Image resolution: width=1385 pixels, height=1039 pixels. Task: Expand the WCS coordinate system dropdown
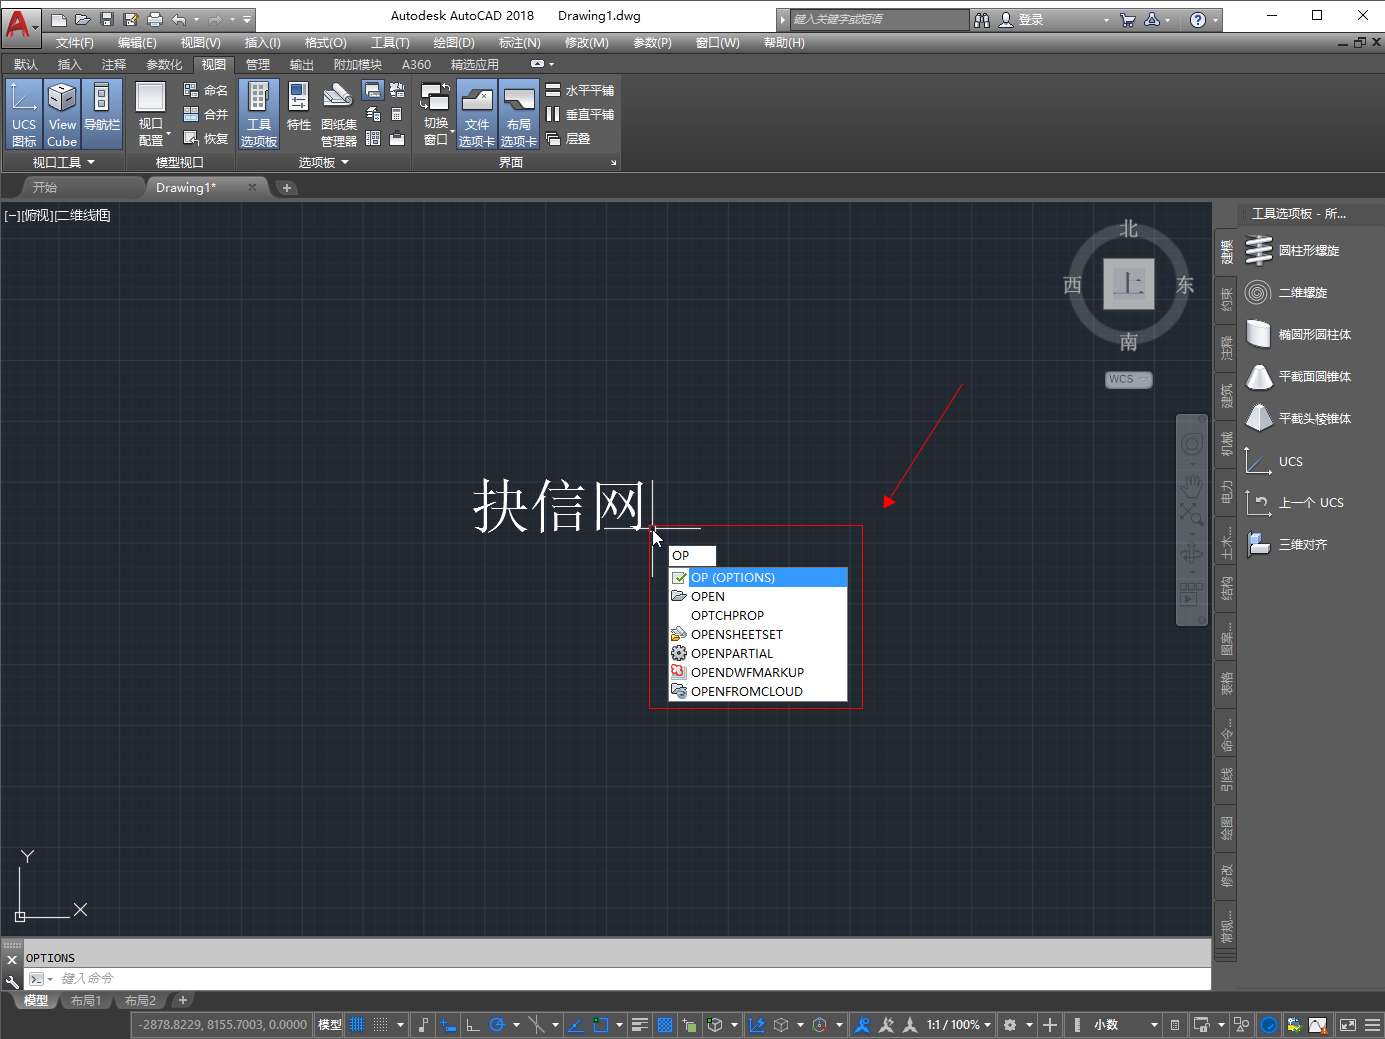1128,380
